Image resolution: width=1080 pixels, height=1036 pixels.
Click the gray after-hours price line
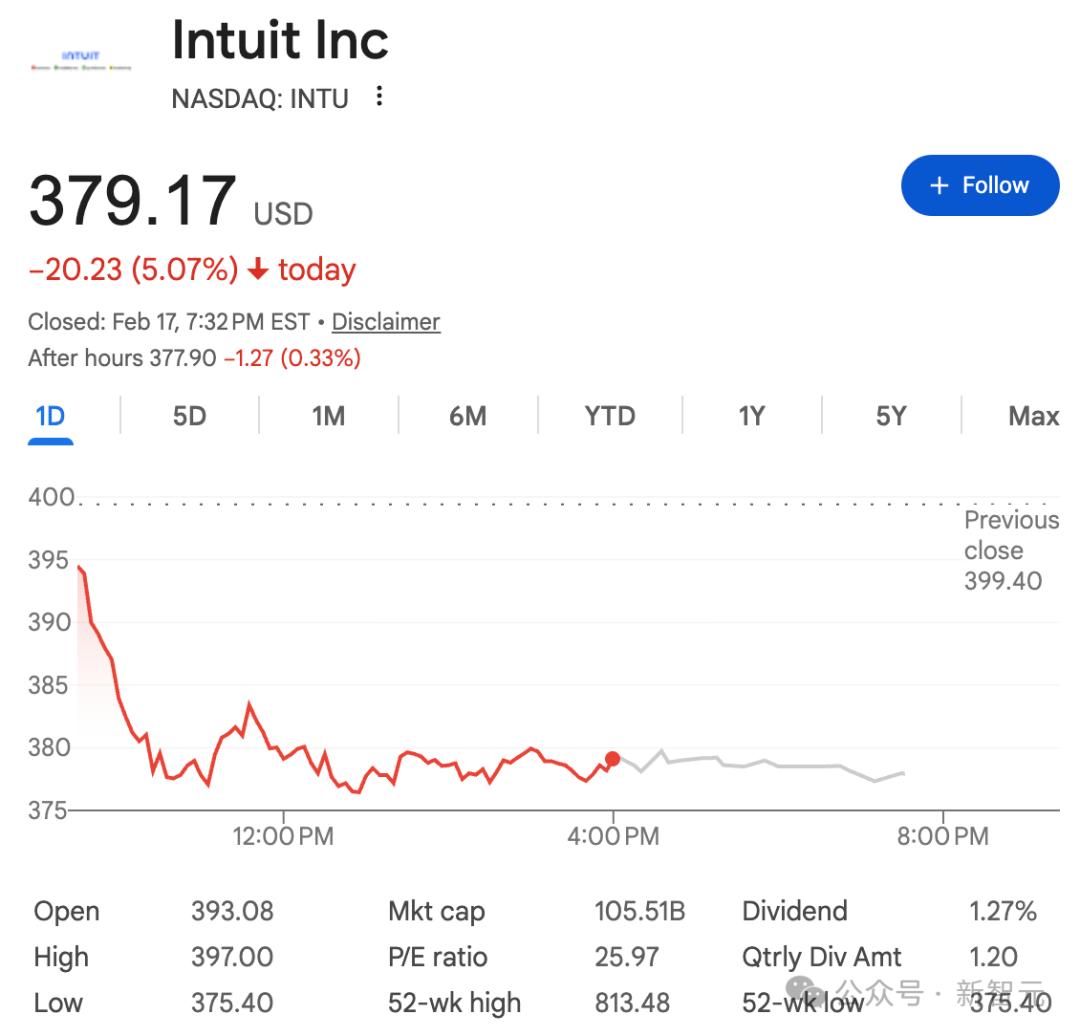coord(758,763)
